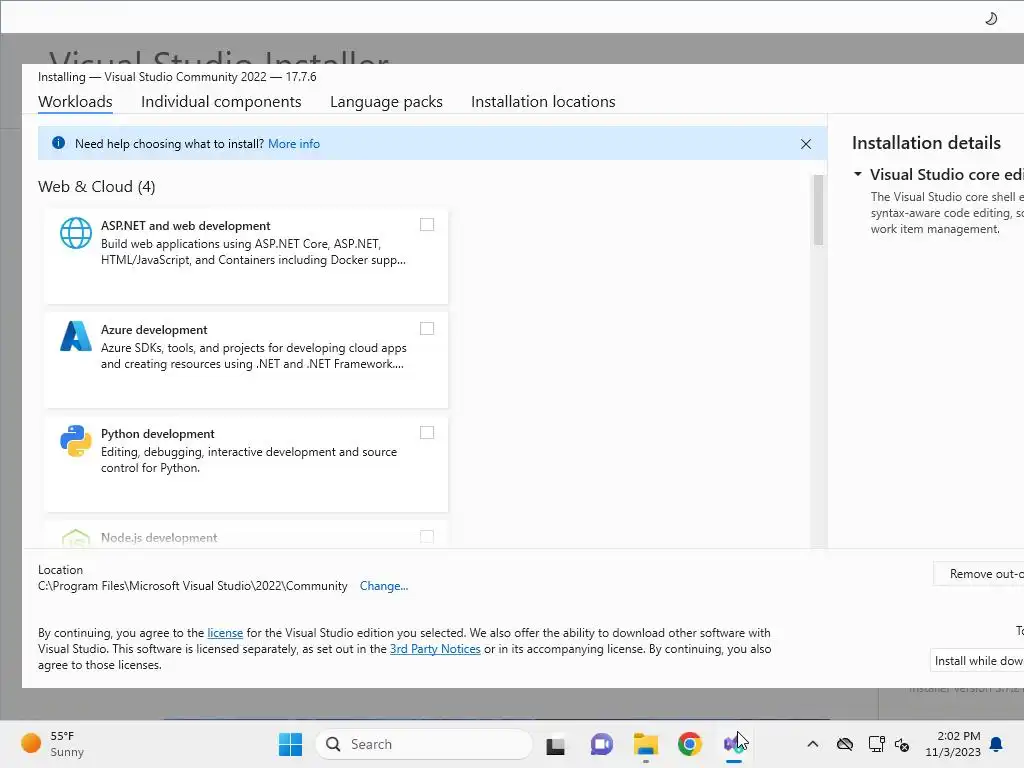The image size is (1024, 768).
Task: Dismiss the help choosing banner
Action: (806, 144)
